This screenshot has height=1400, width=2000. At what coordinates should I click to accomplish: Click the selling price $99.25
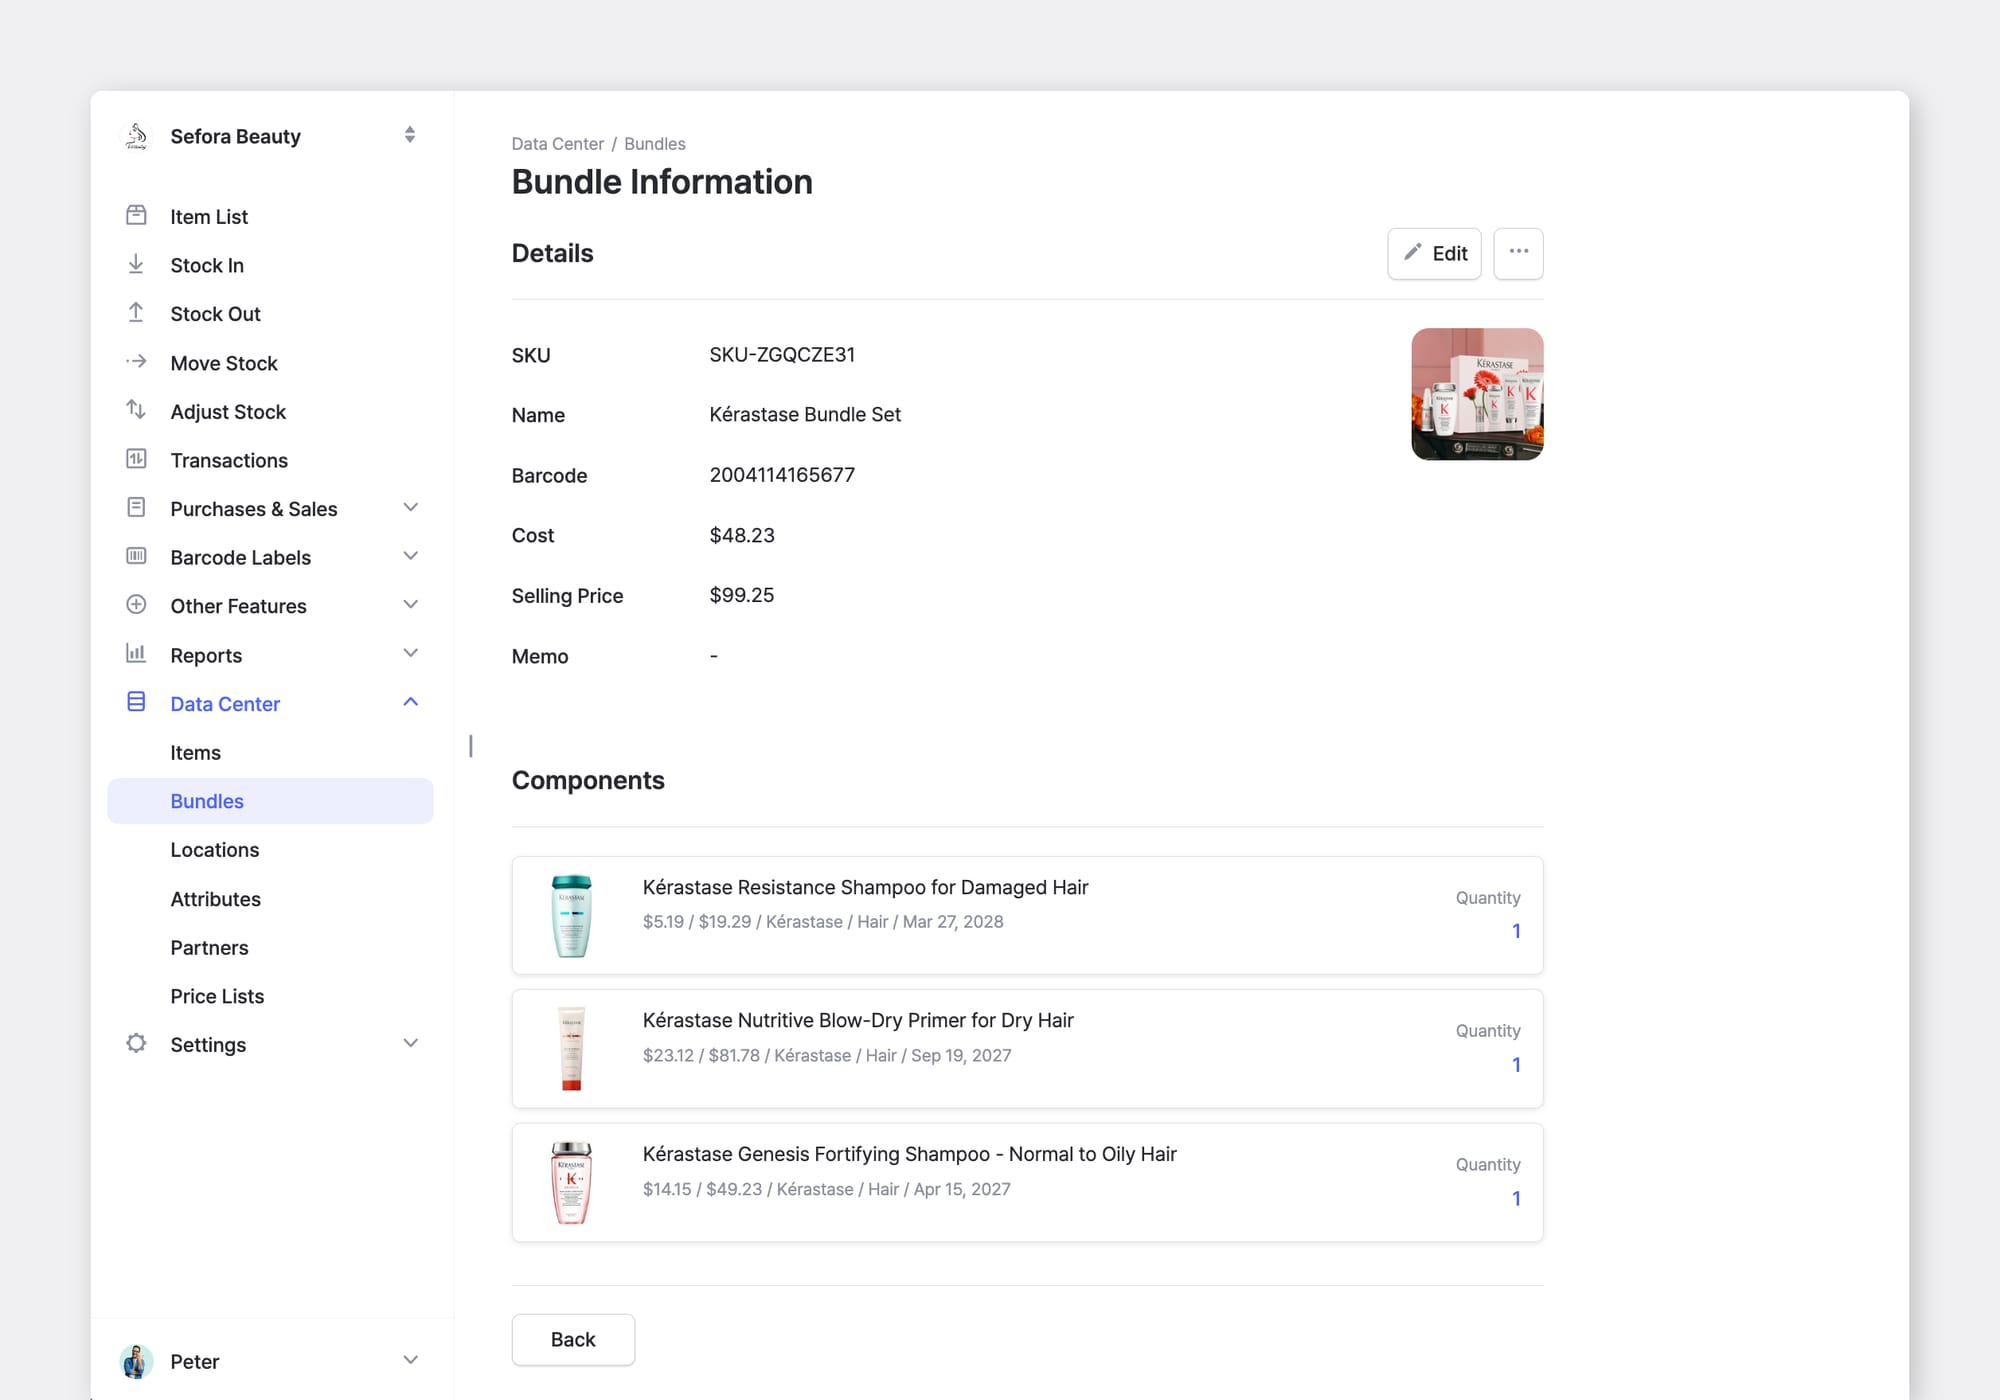pyautogui.click(x=742, y=595)
